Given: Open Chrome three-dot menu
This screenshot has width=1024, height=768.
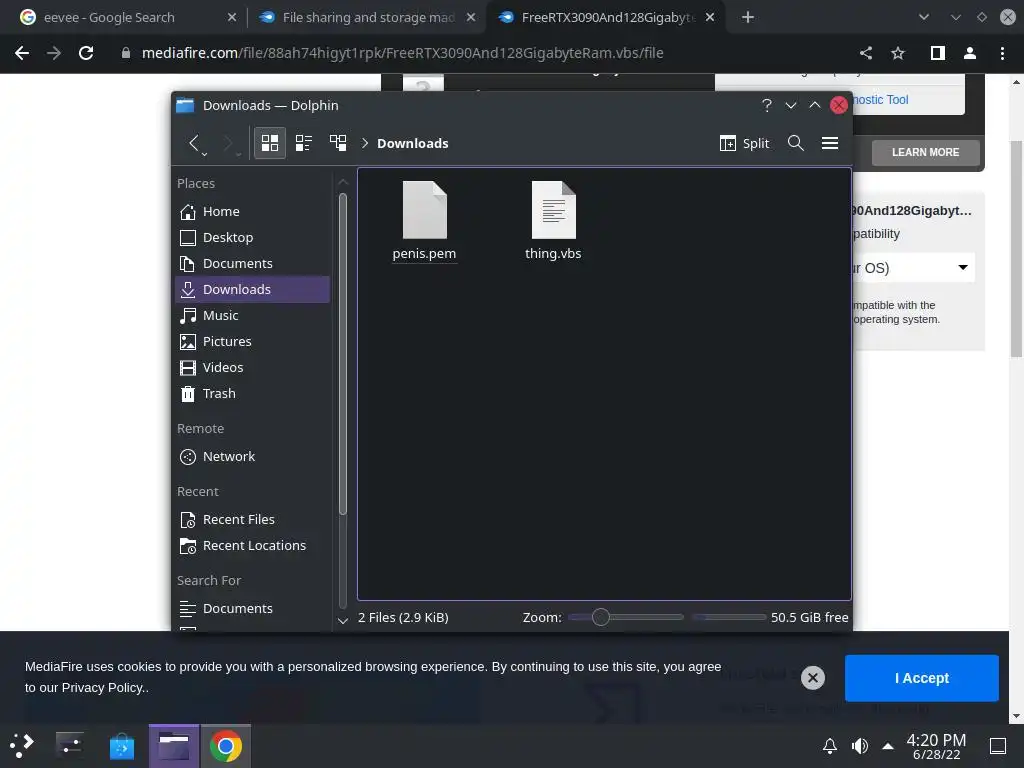Looking at the screenshot, I should (x=1002, y=54).
